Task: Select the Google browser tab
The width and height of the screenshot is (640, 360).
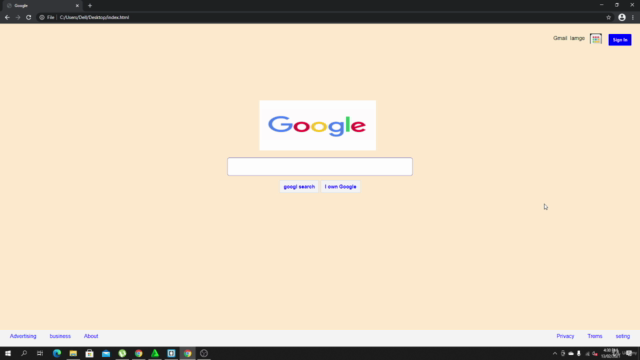Action: 41,6
